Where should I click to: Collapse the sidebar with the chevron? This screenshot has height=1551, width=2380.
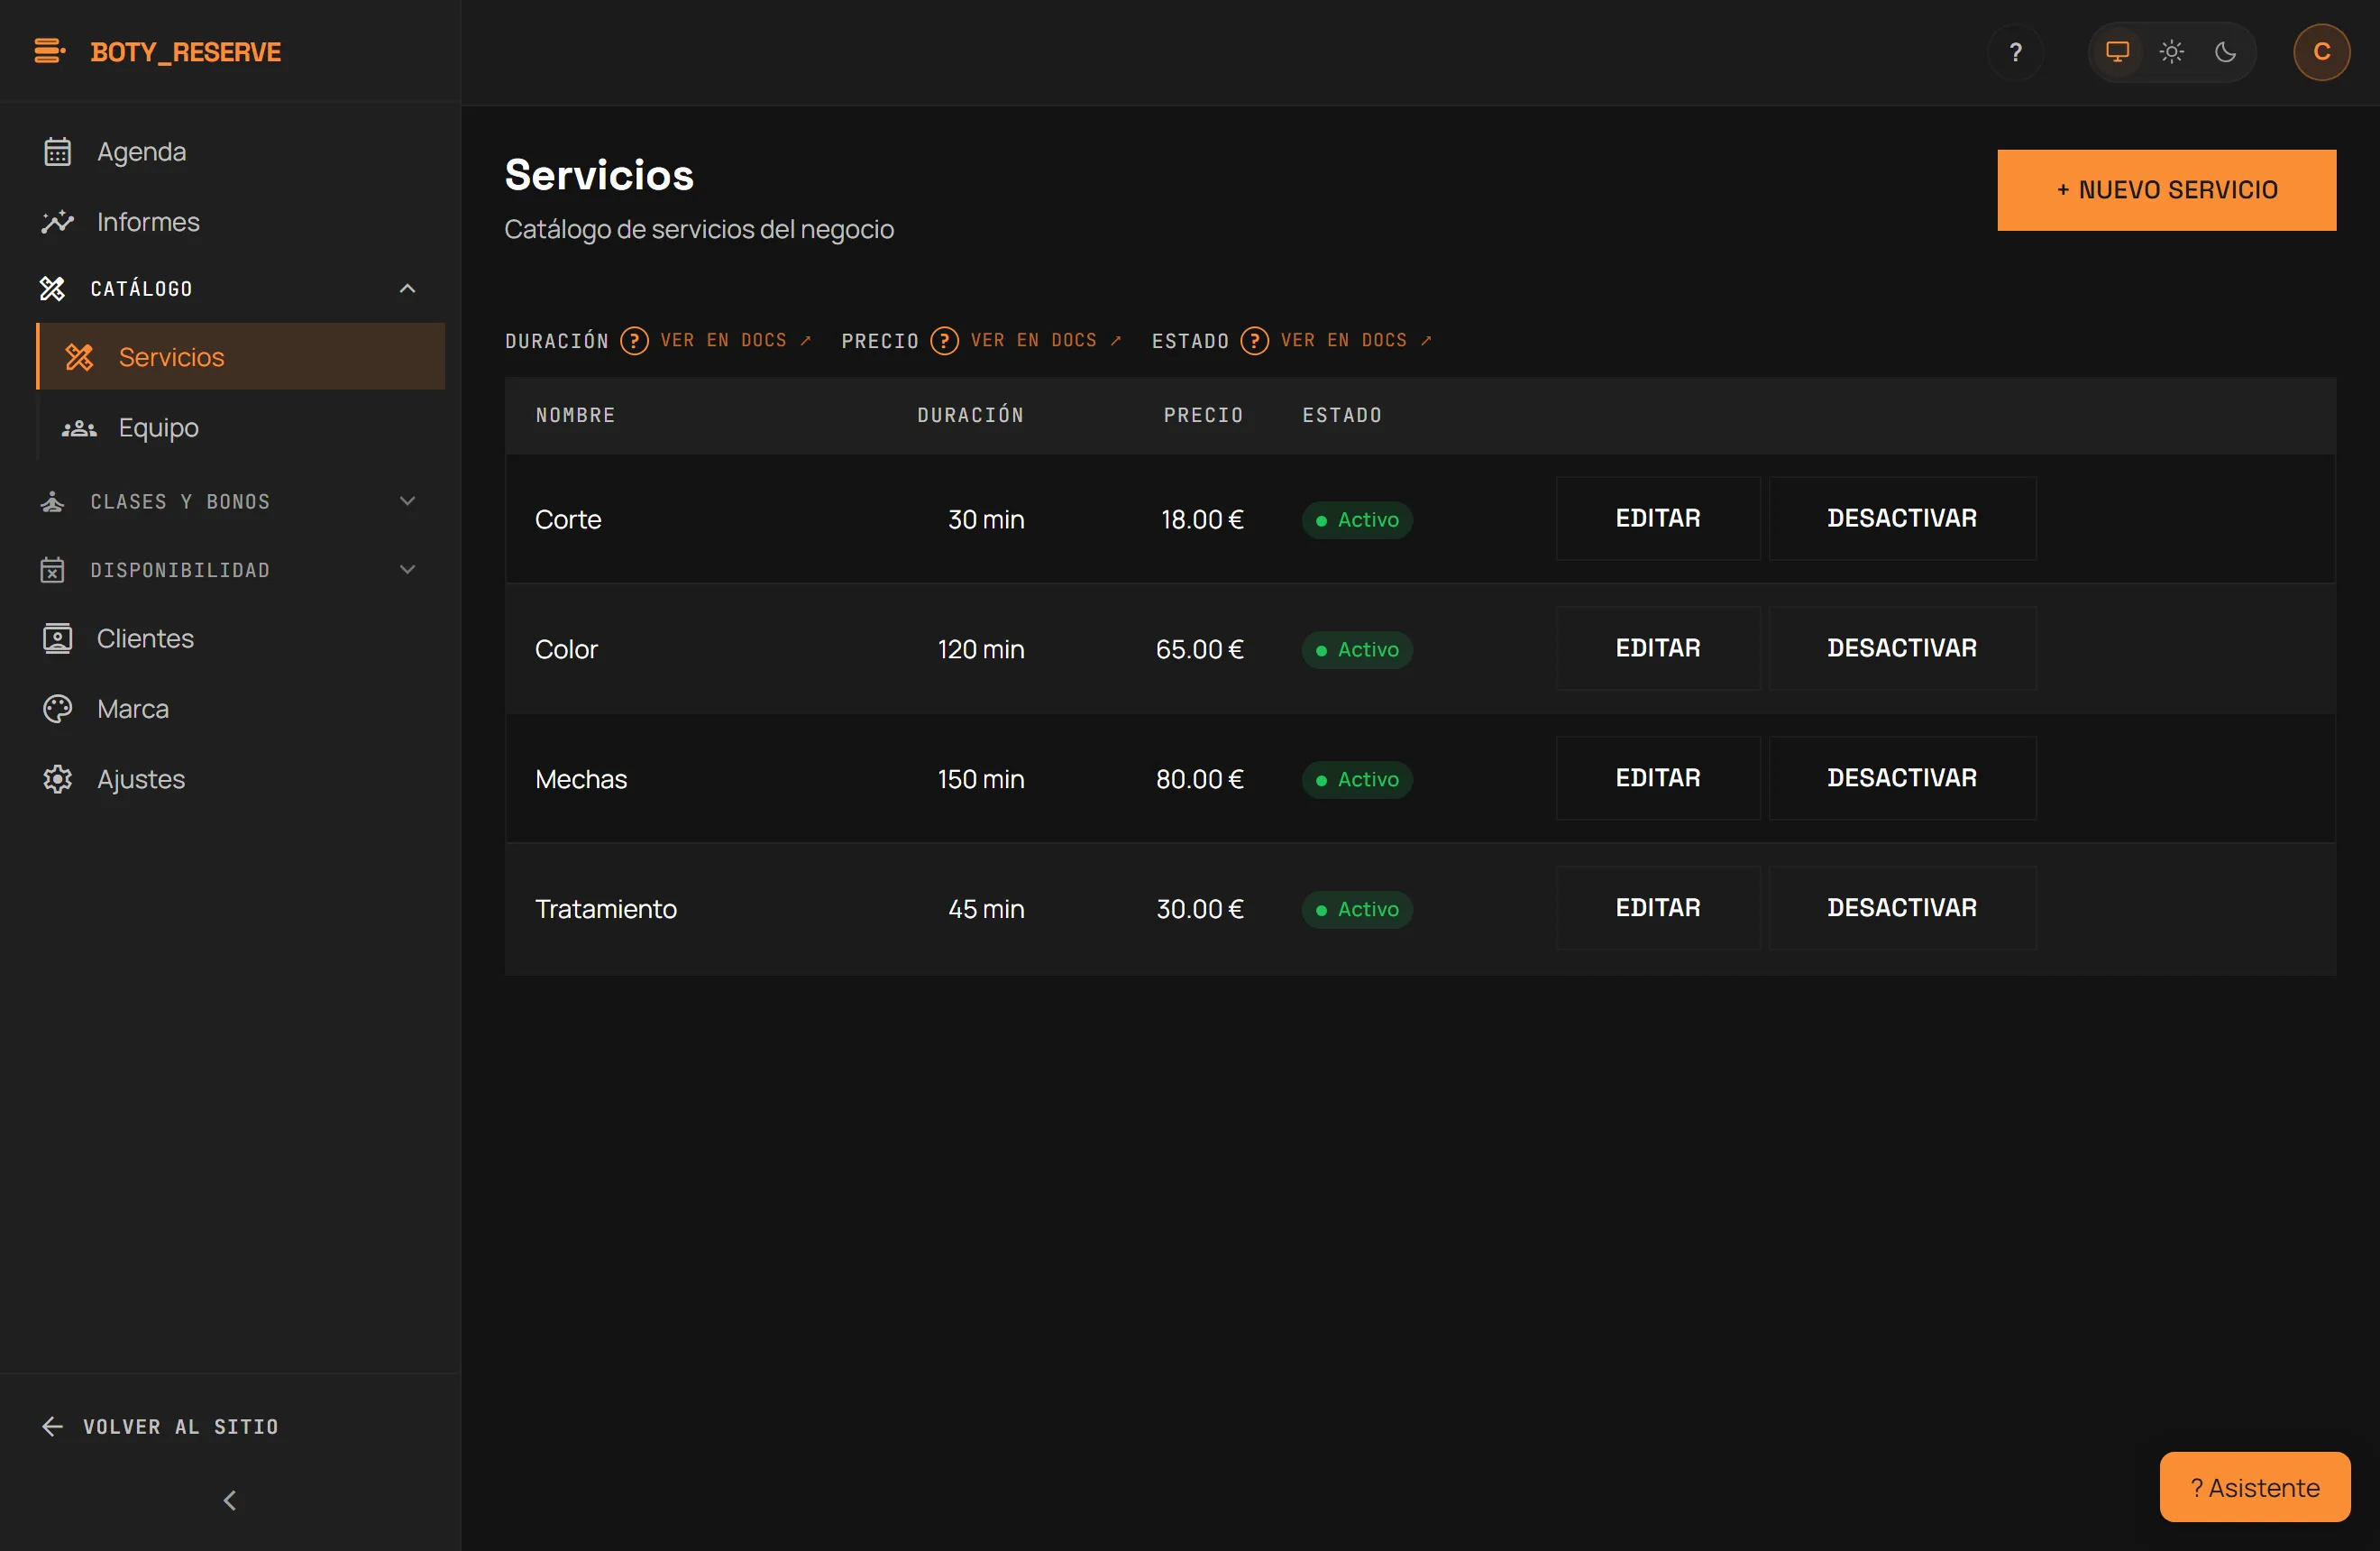230,1500
